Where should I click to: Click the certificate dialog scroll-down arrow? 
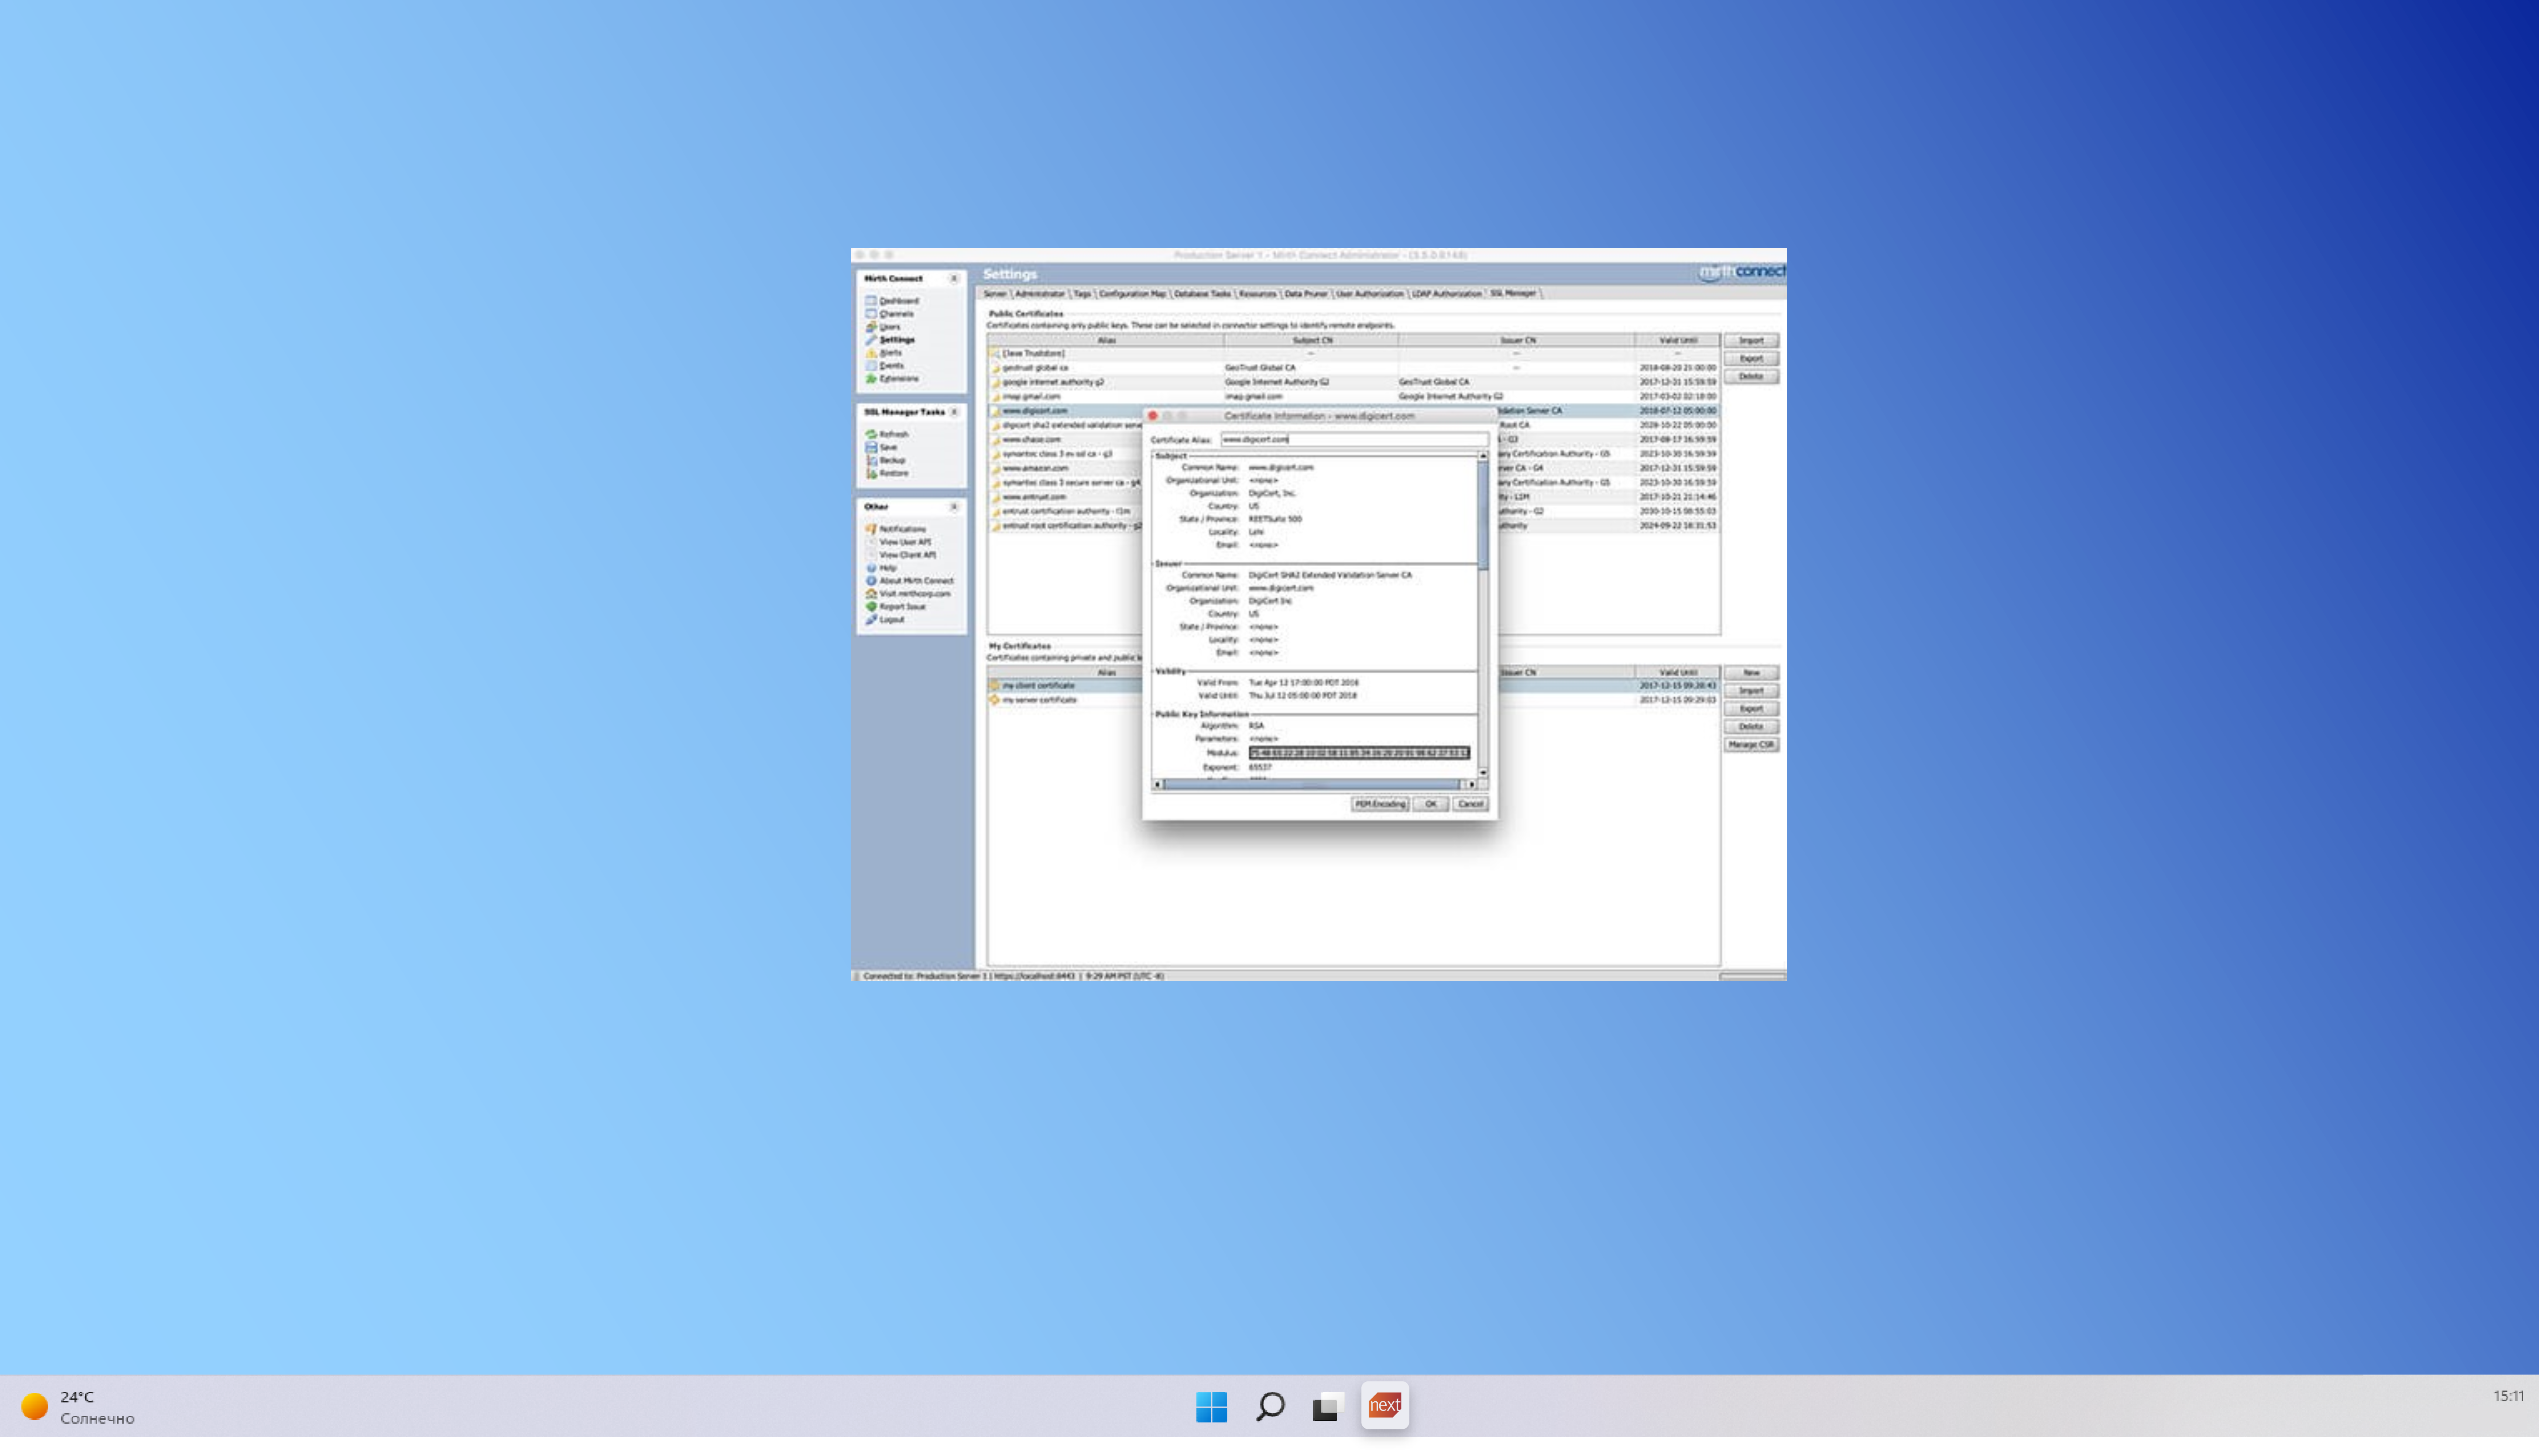[1483, 773]
